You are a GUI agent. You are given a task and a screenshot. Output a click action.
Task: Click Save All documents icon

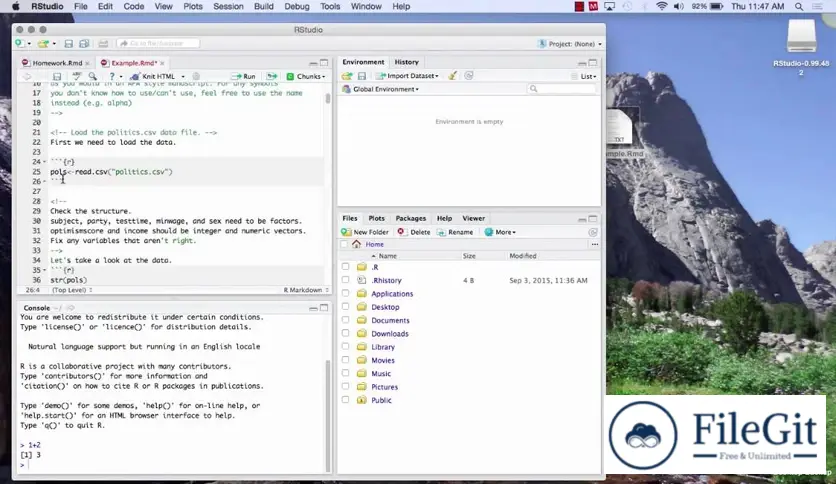click(84, 43)
